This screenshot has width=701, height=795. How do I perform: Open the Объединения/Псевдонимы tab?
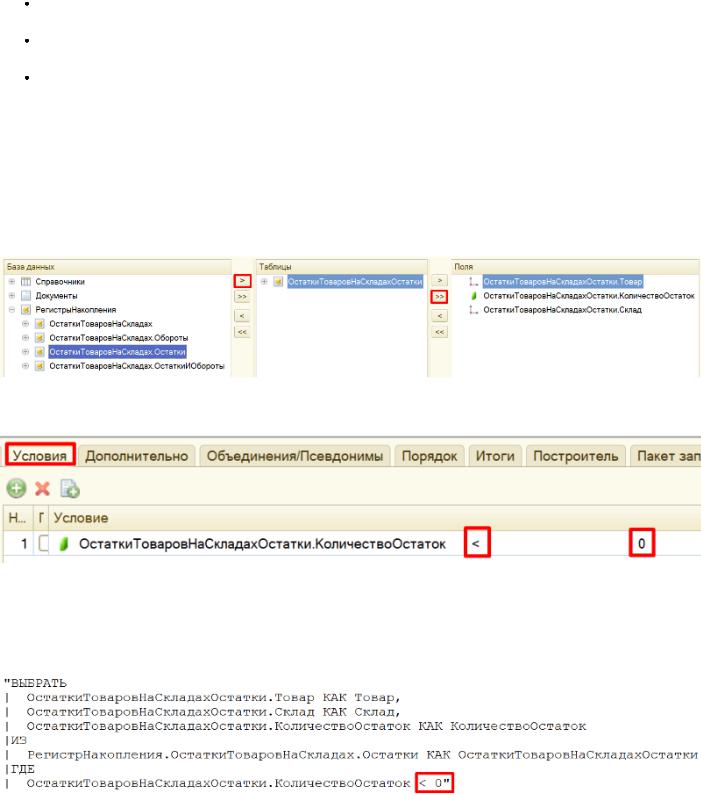tap(294, 456)
